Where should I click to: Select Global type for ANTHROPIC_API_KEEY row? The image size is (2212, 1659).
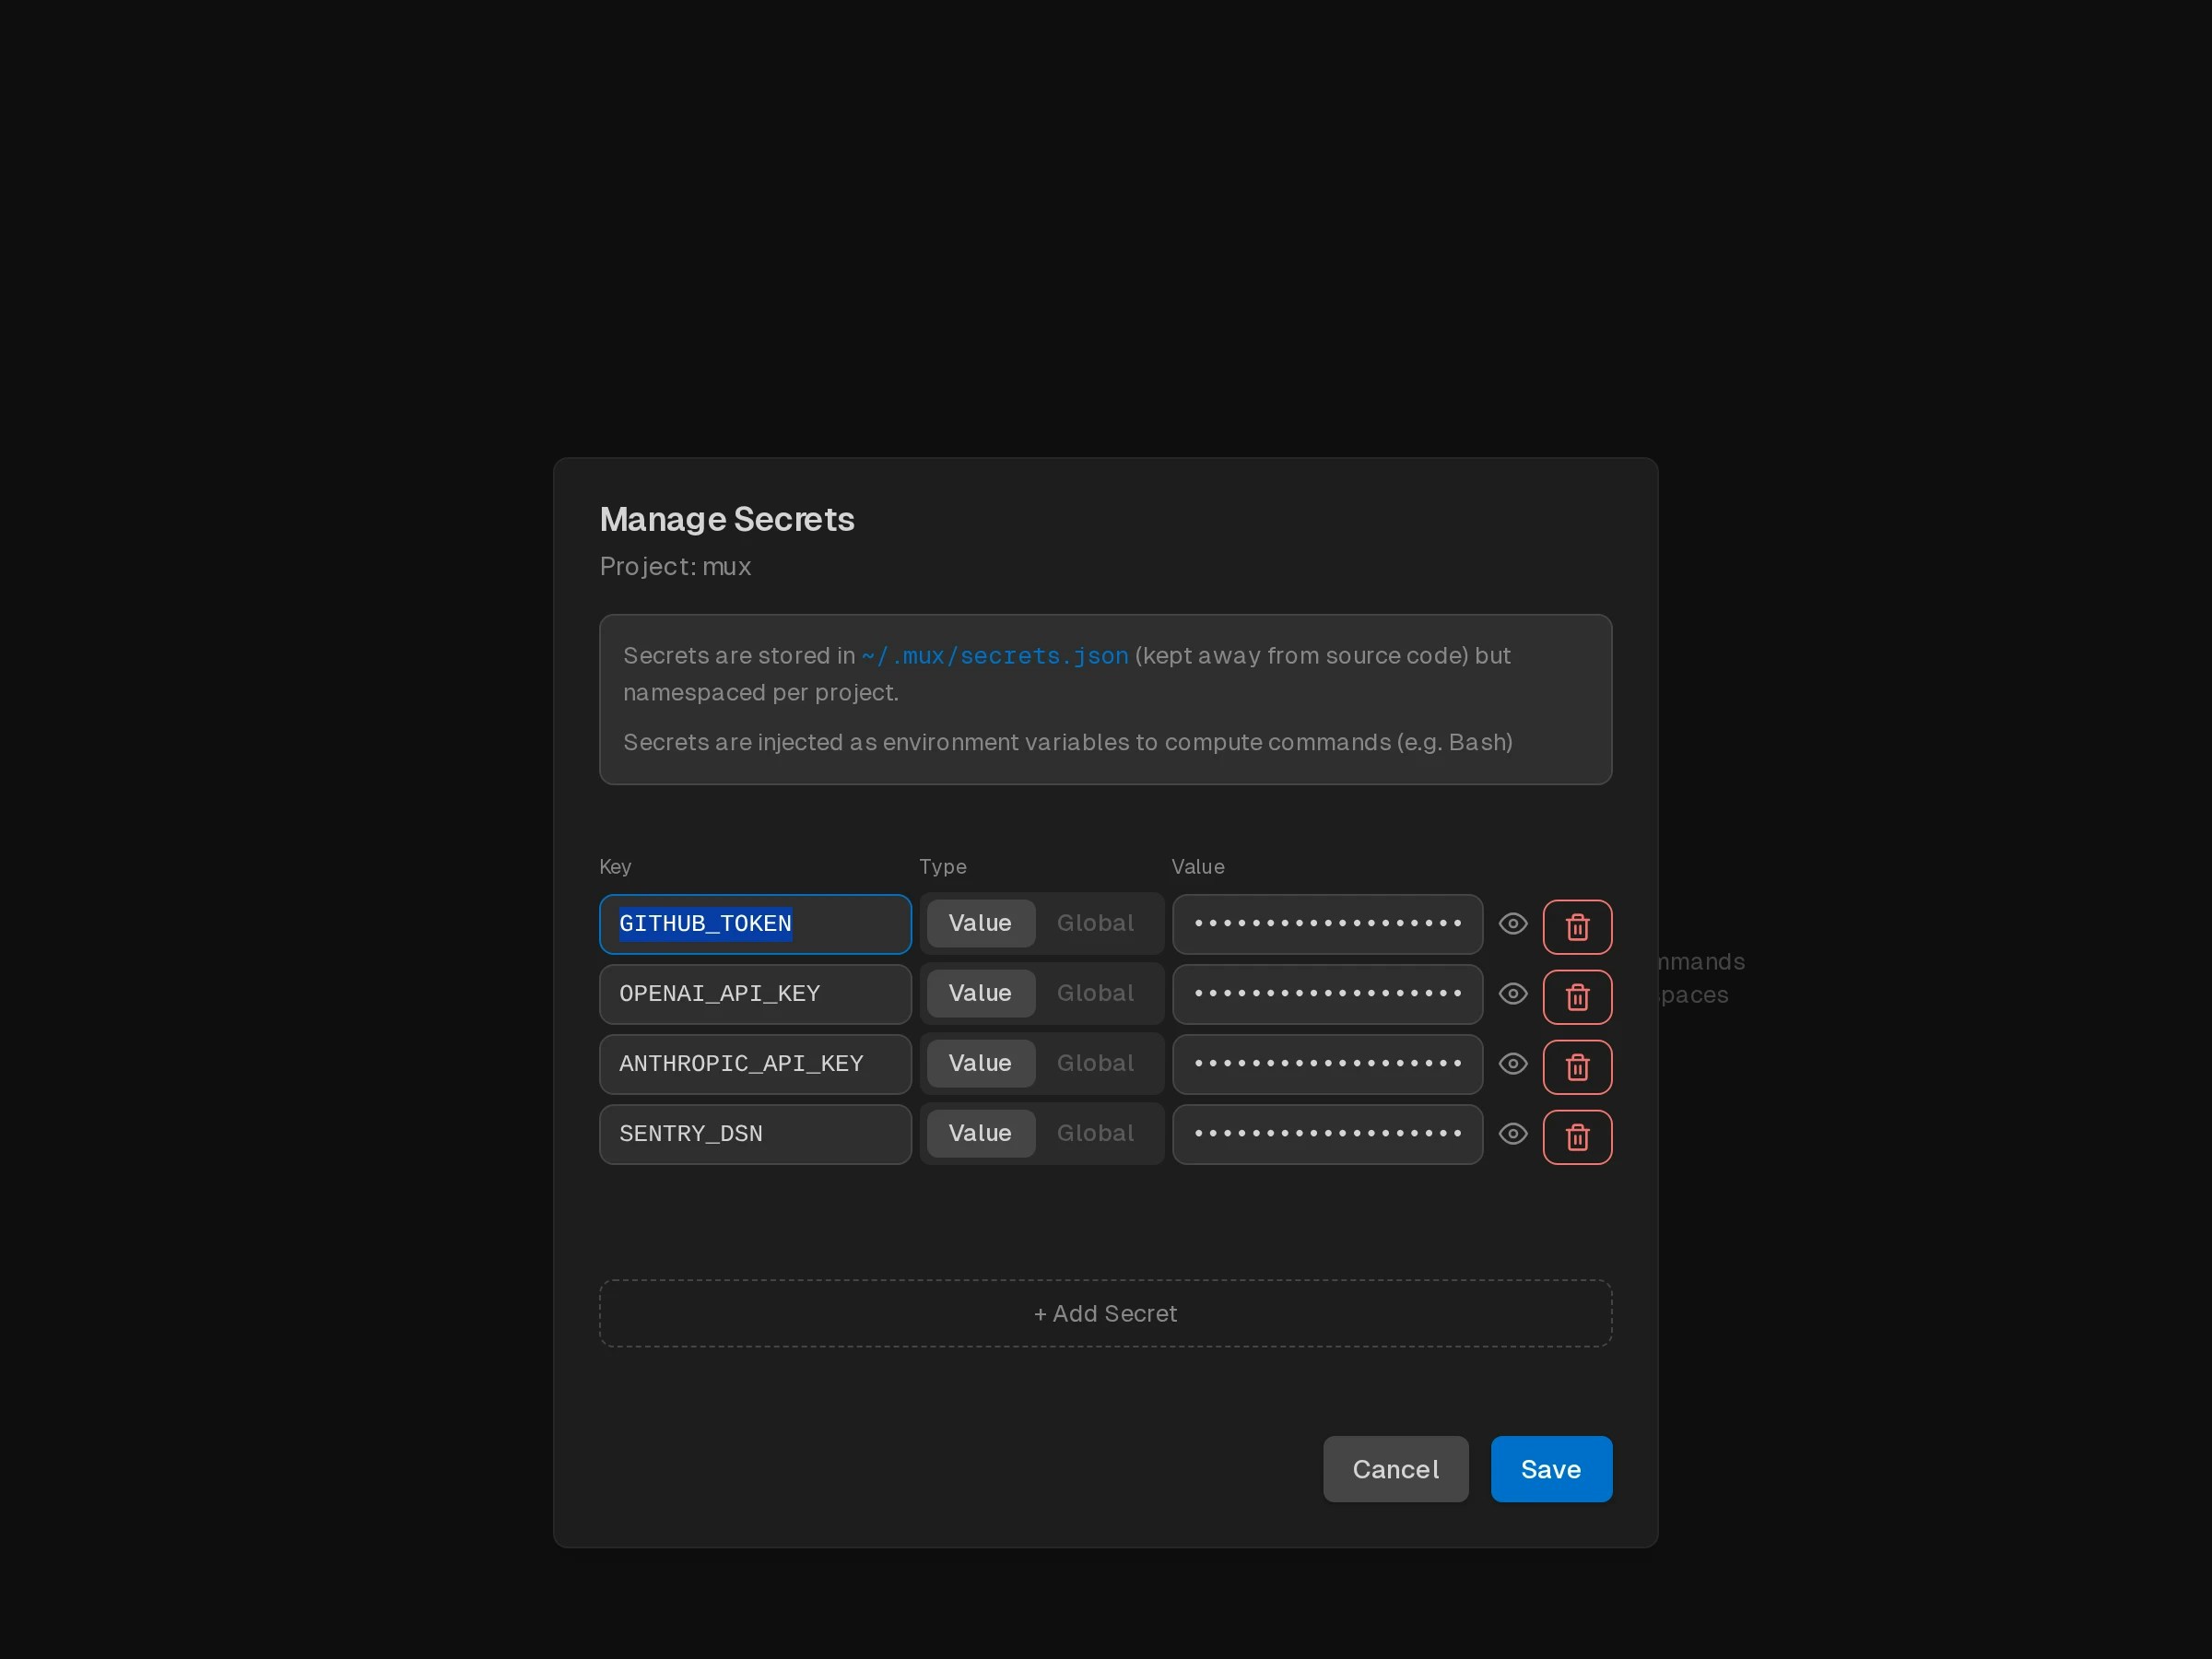click(1095, 1063)
